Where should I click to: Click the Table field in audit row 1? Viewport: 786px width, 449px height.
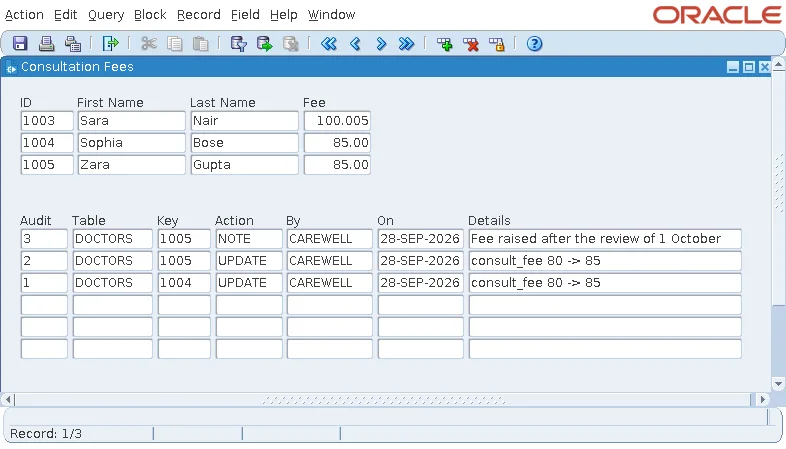(113, 283)
